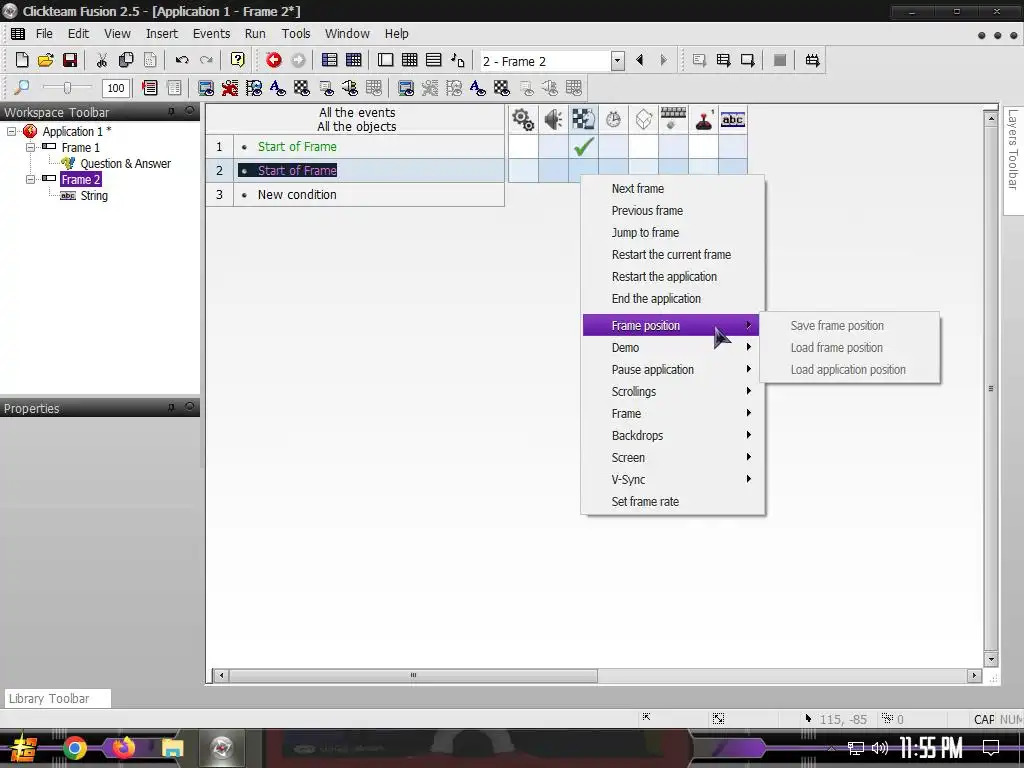
Task: Click the Storyboard controls checkered column icon
Action: [583, 120]
